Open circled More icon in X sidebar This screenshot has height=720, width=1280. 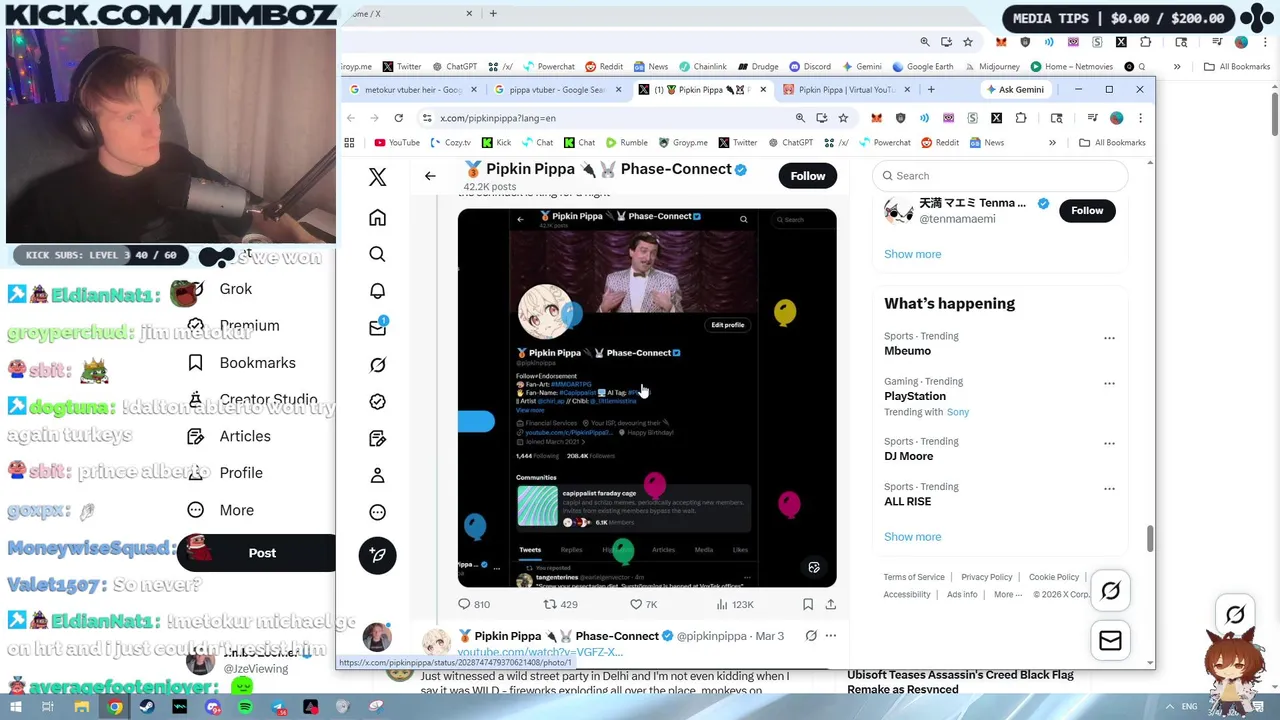pos(377,512)
